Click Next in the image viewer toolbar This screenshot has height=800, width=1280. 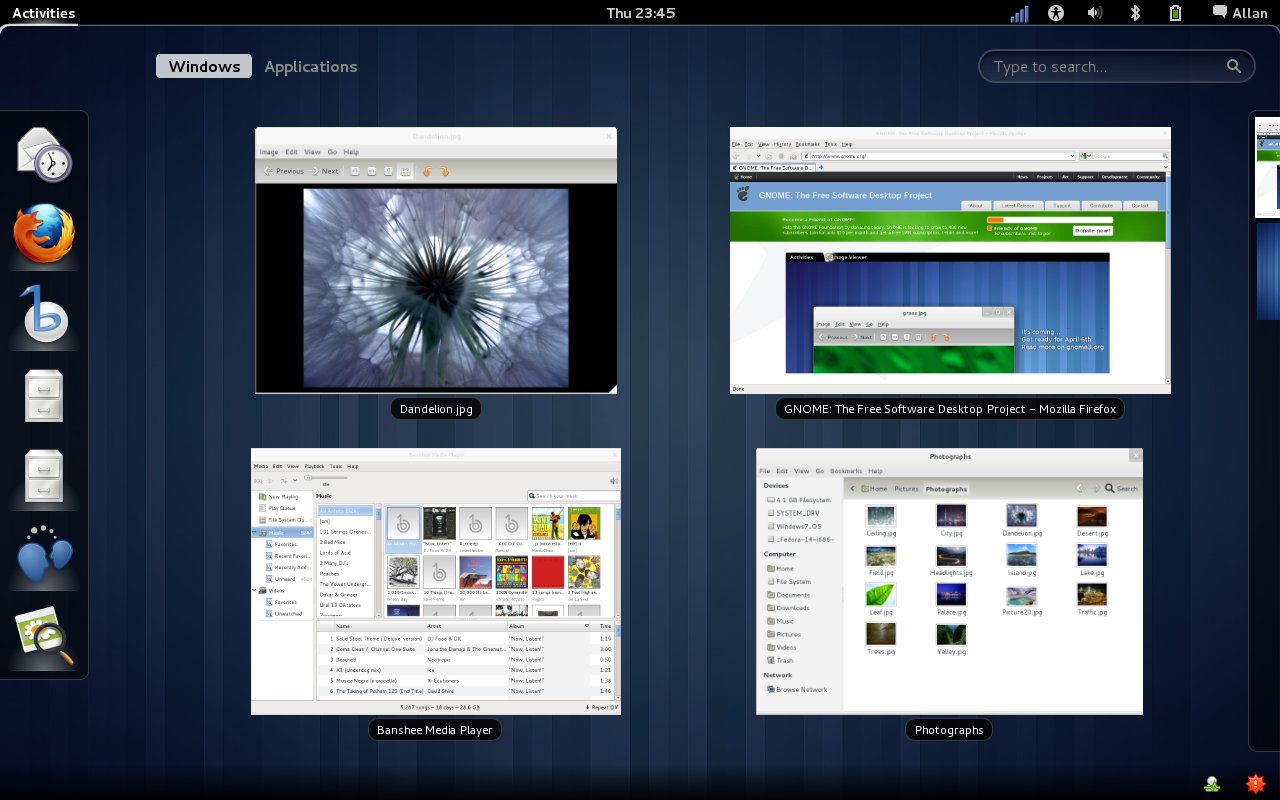[327, 171]
